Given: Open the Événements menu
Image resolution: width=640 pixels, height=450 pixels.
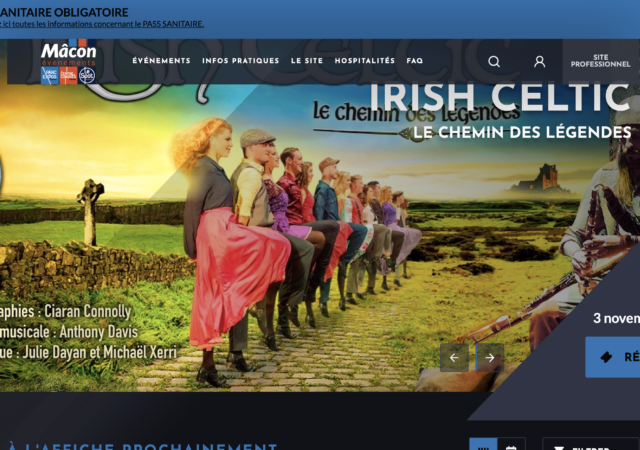Looking at the screenshot, I should point(161,61).
